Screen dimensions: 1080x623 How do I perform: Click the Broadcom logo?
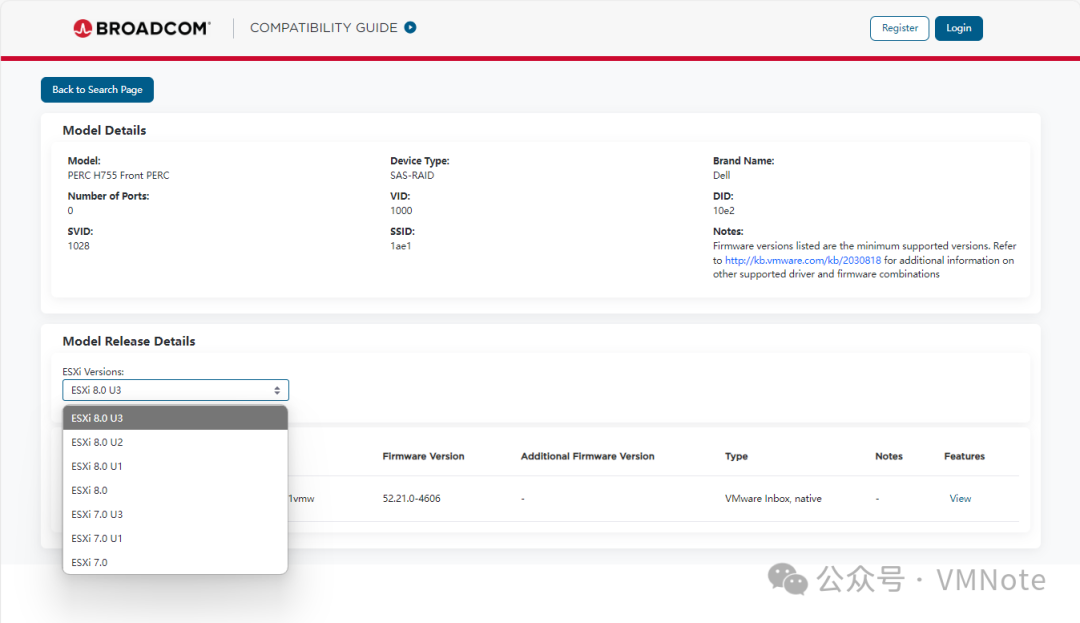(x=141, y=28)
